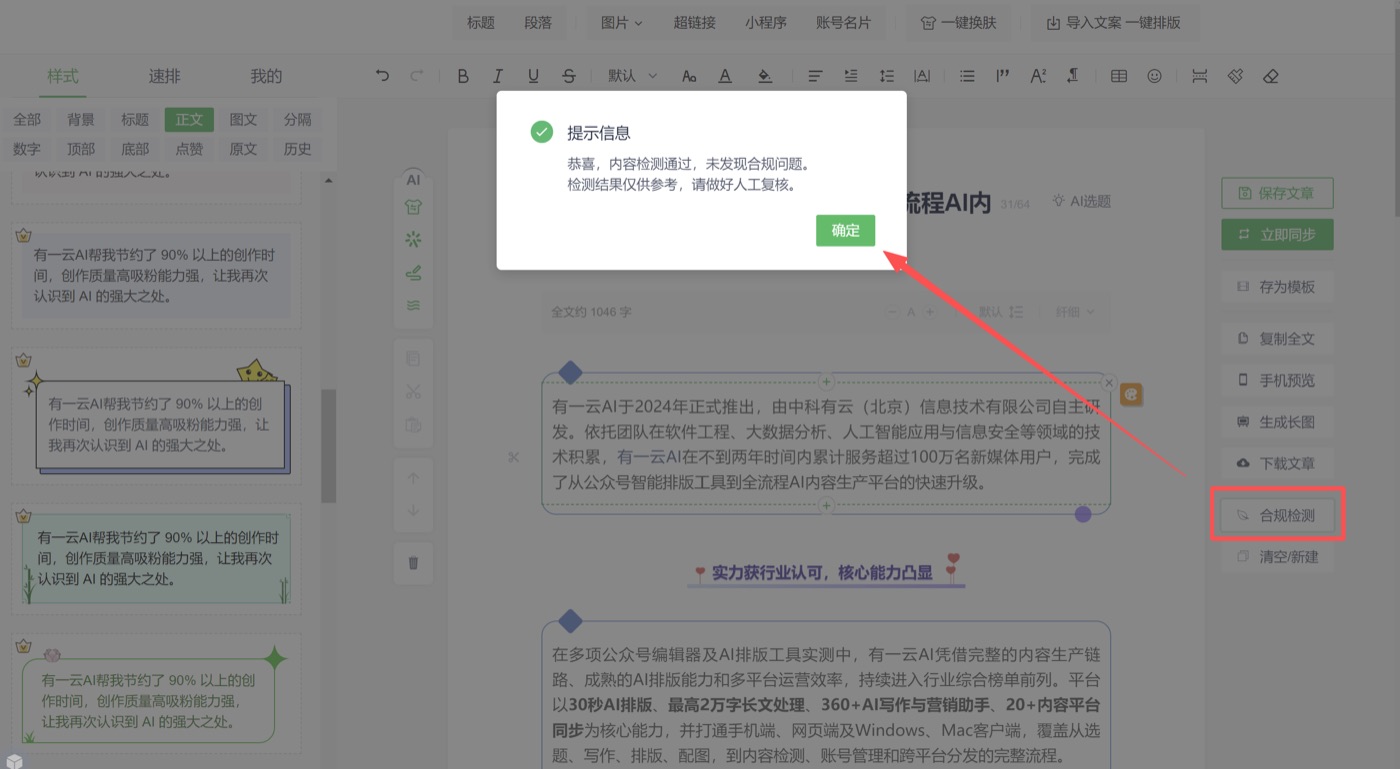Open the 默认 font dropdown in toolbar
This screenshot has width=1400, height=769.
click(632, 76)
